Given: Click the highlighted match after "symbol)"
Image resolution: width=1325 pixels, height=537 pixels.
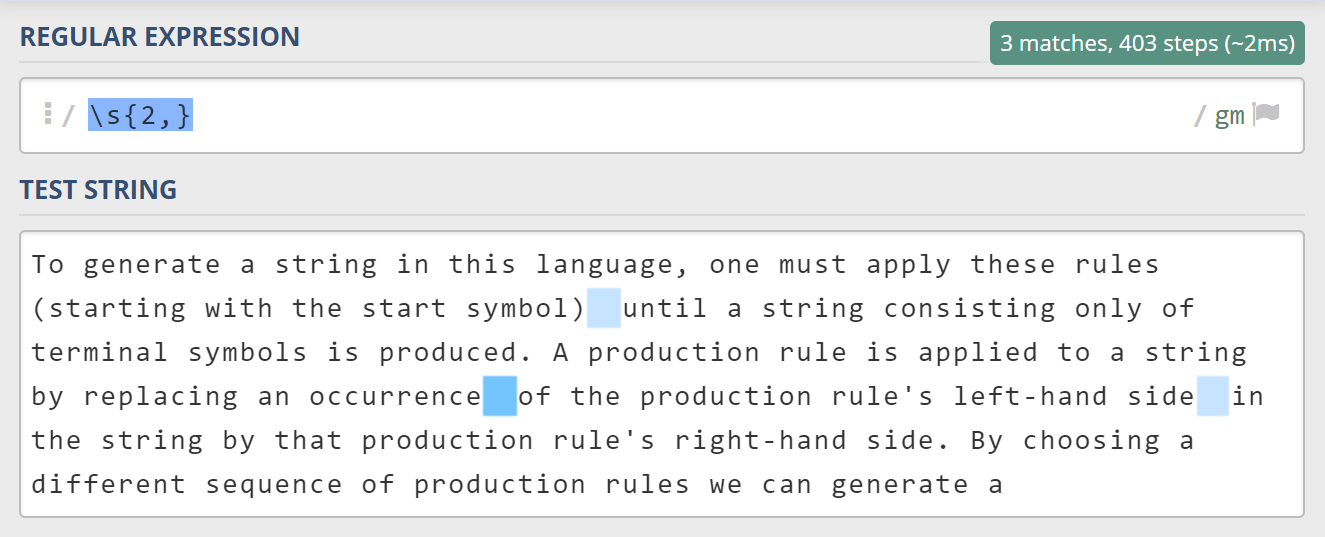Looking at the screenshot, I should (604, 309).
